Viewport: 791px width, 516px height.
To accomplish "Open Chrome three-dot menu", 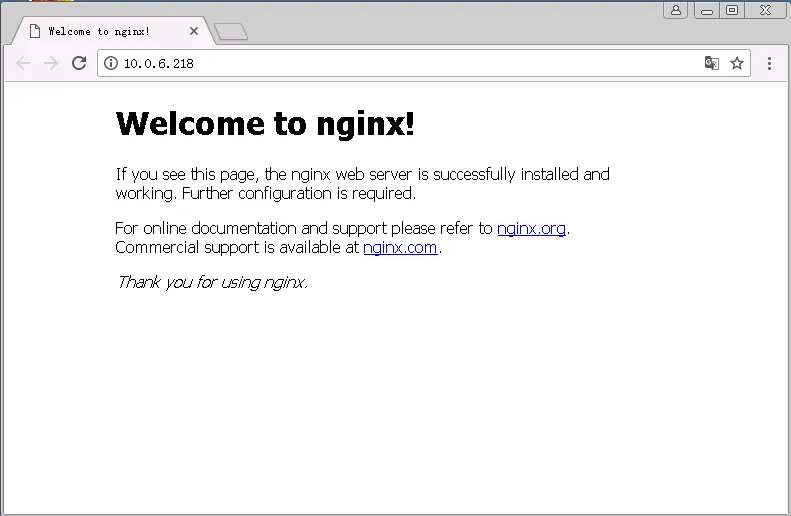I will [x=769, y=63].
